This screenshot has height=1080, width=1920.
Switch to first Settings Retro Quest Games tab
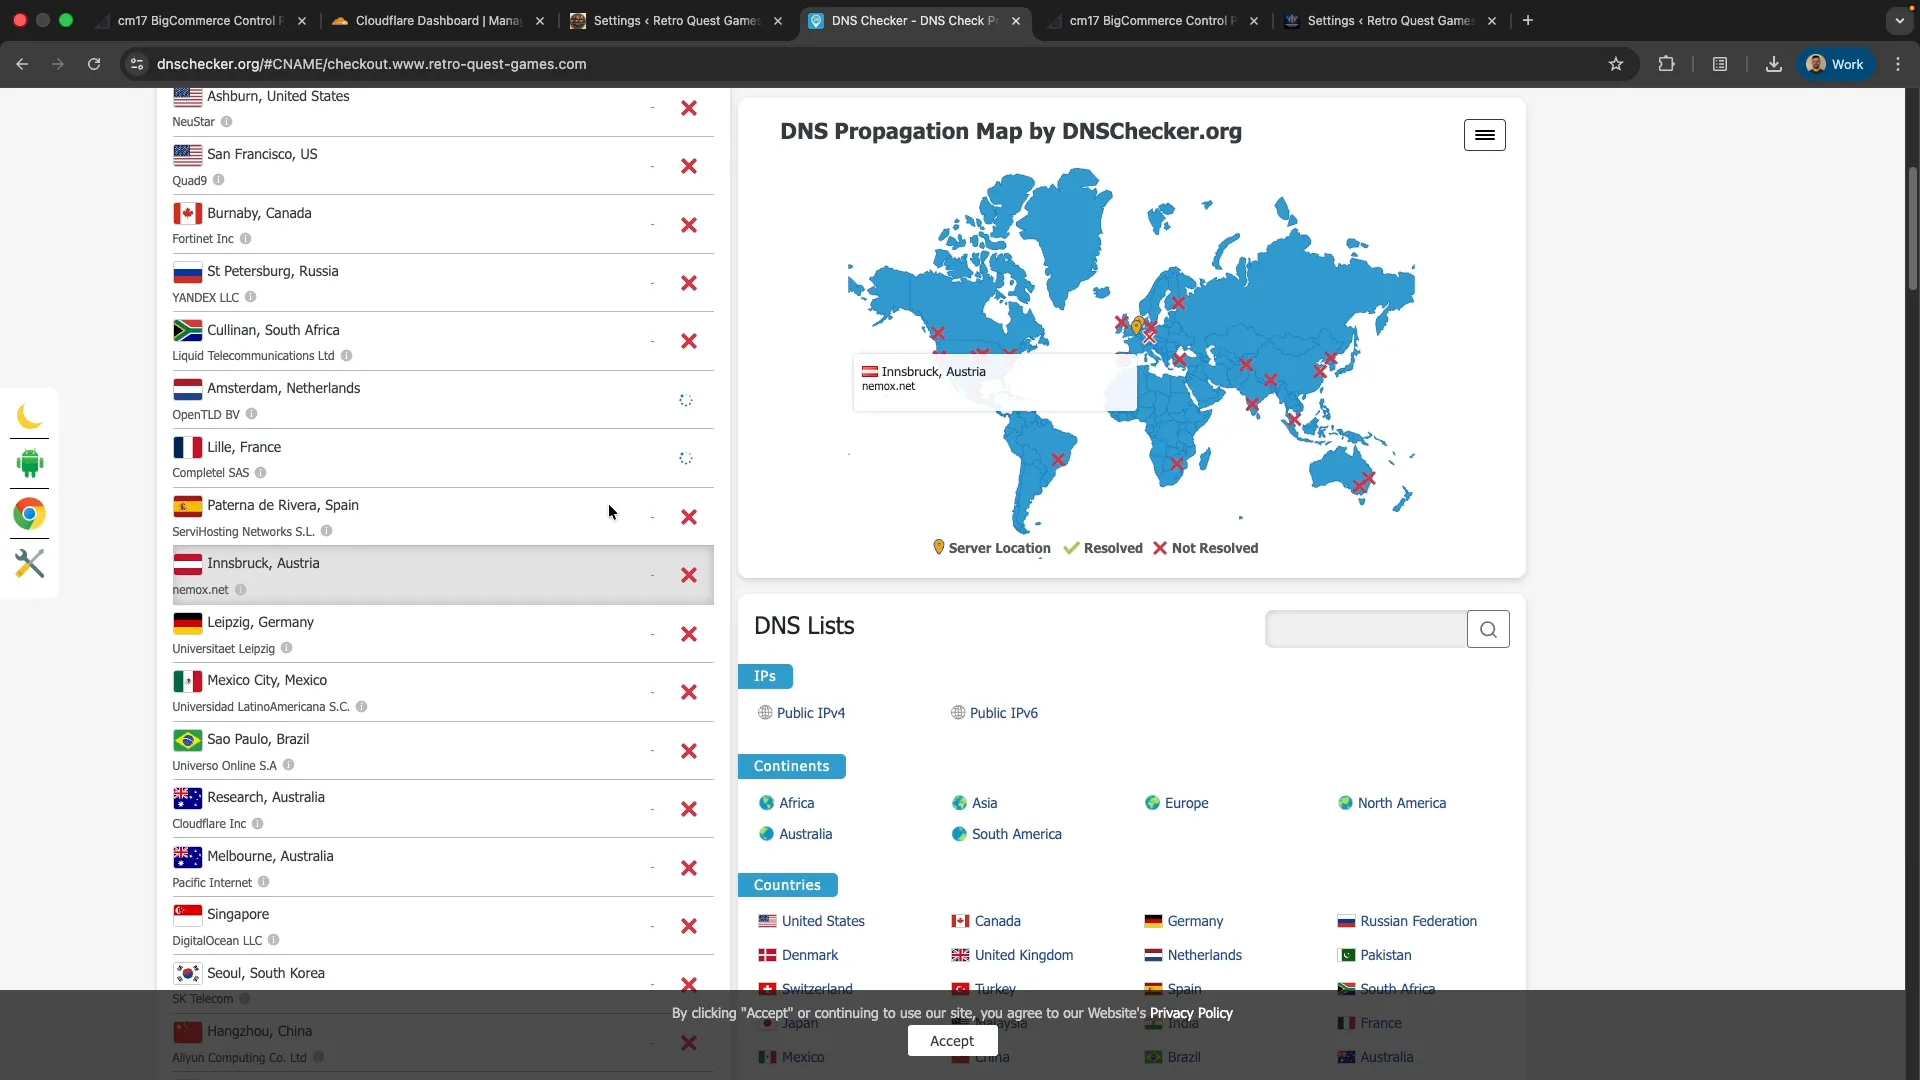pyautogui.click(x=676, y=21)
